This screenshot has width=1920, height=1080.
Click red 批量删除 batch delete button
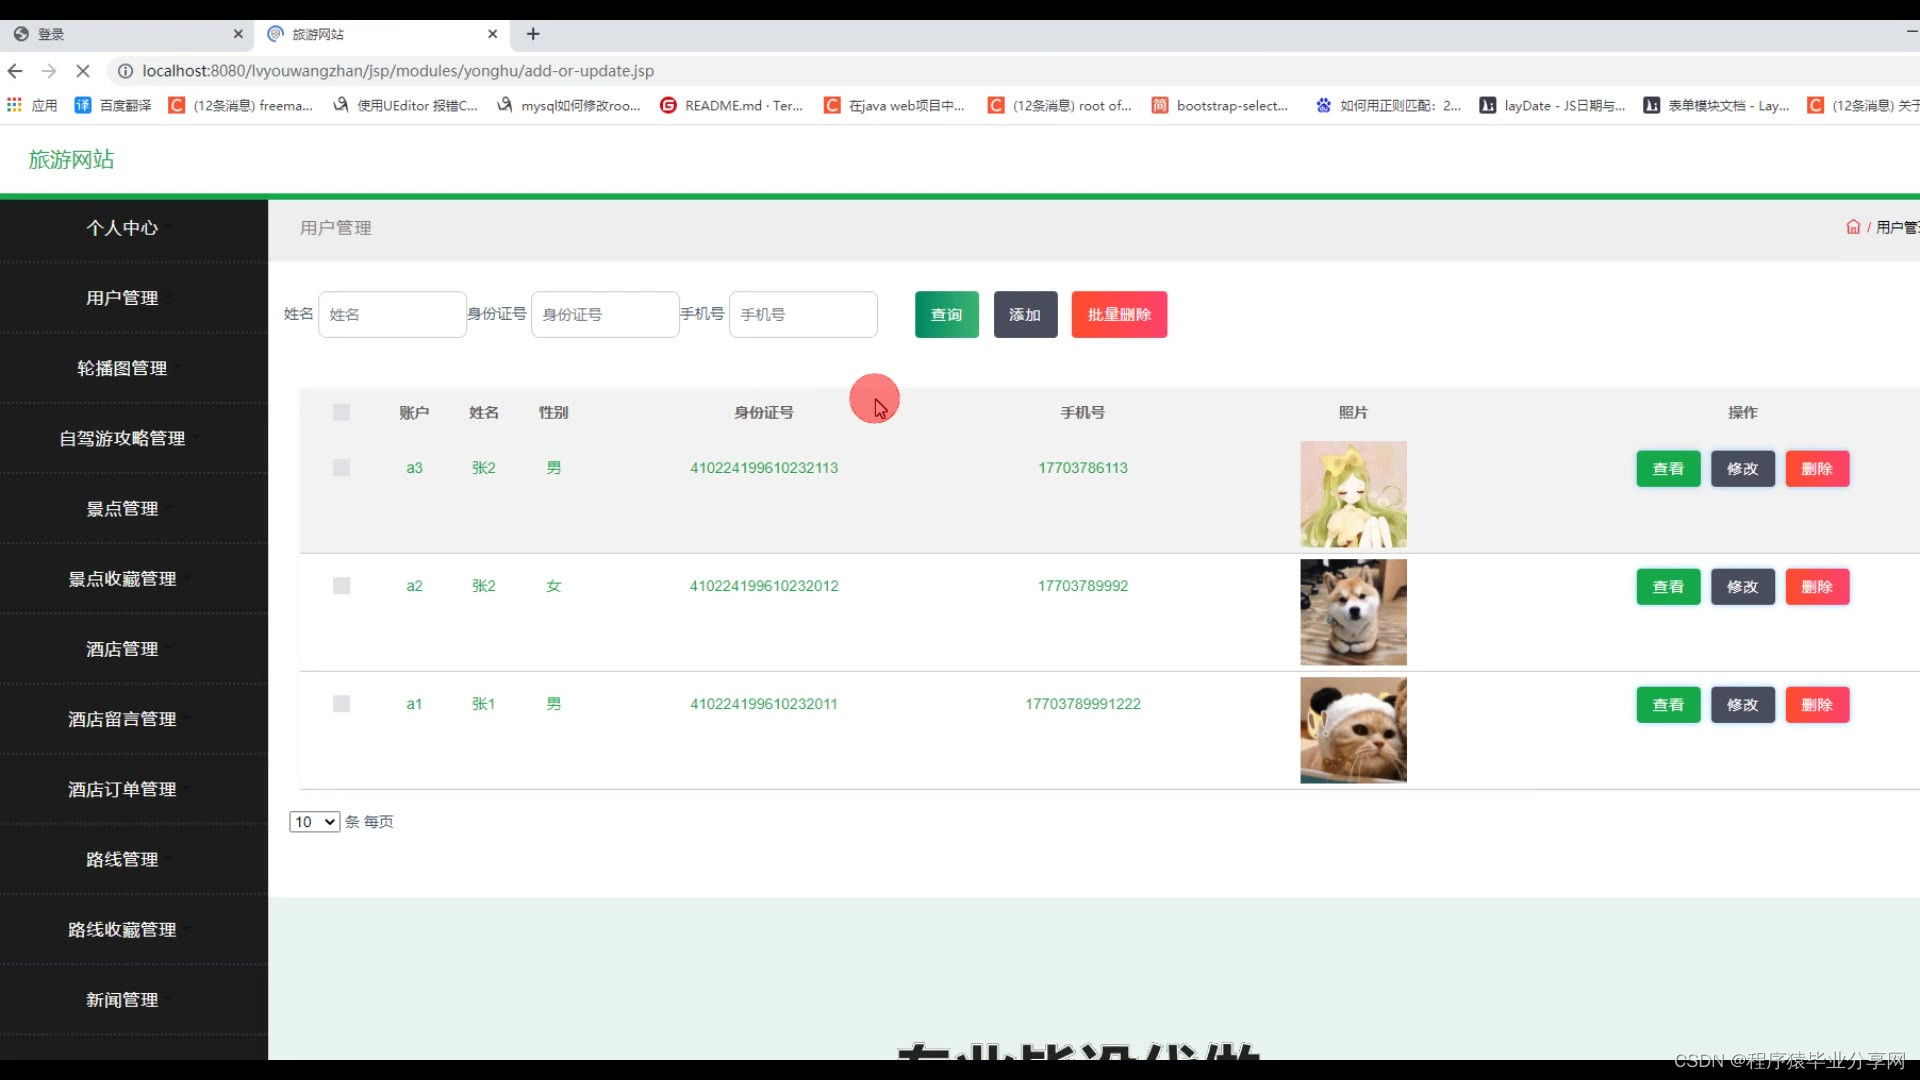click(1118, 315)
